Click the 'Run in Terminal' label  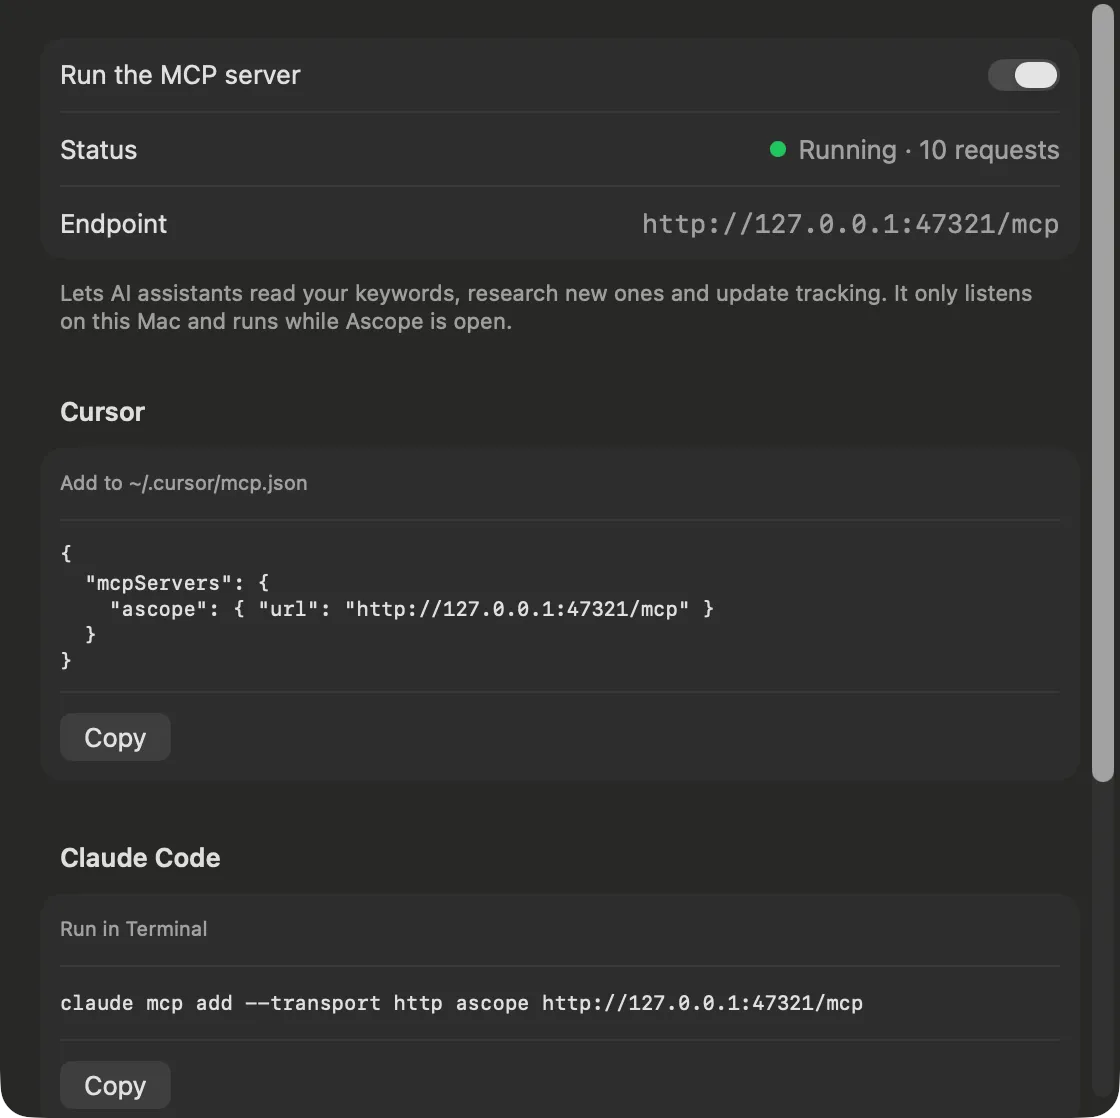point(134,929)
